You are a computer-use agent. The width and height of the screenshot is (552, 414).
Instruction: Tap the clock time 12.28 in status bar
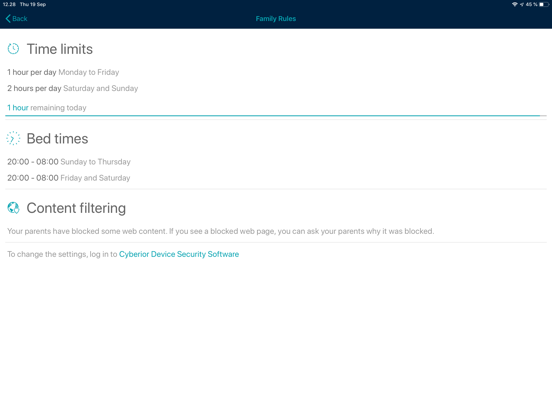9,4
